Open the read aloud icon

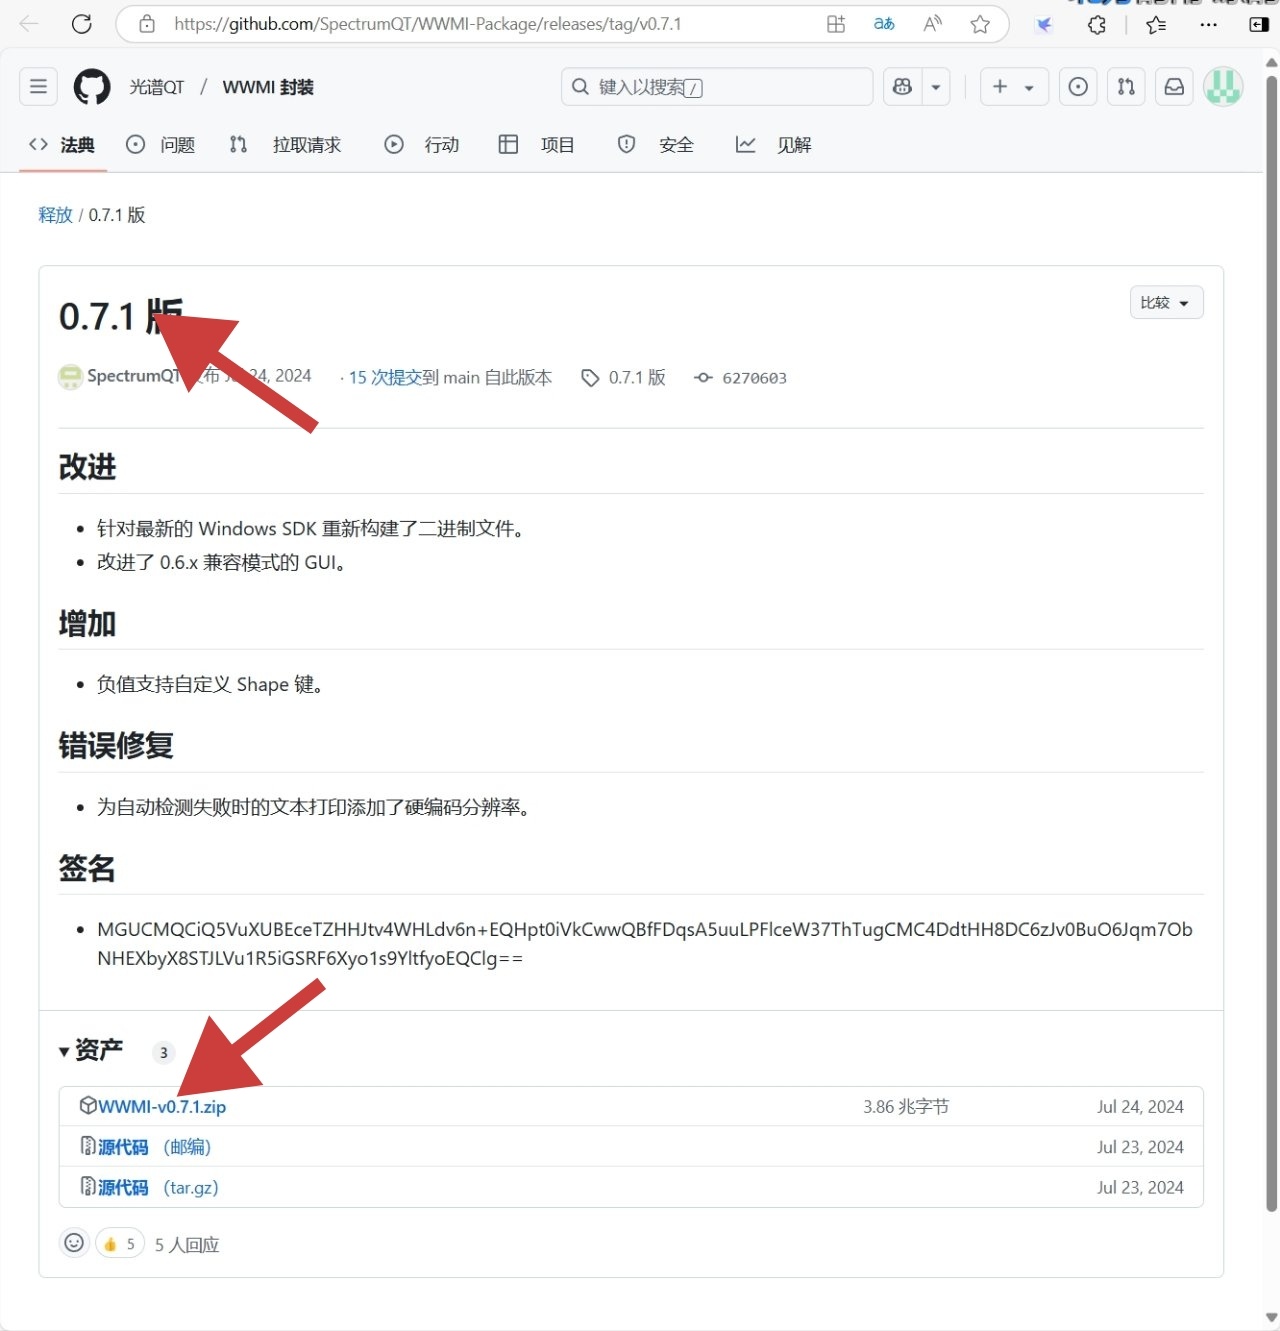pyautogui.click(x=932, y=24)
